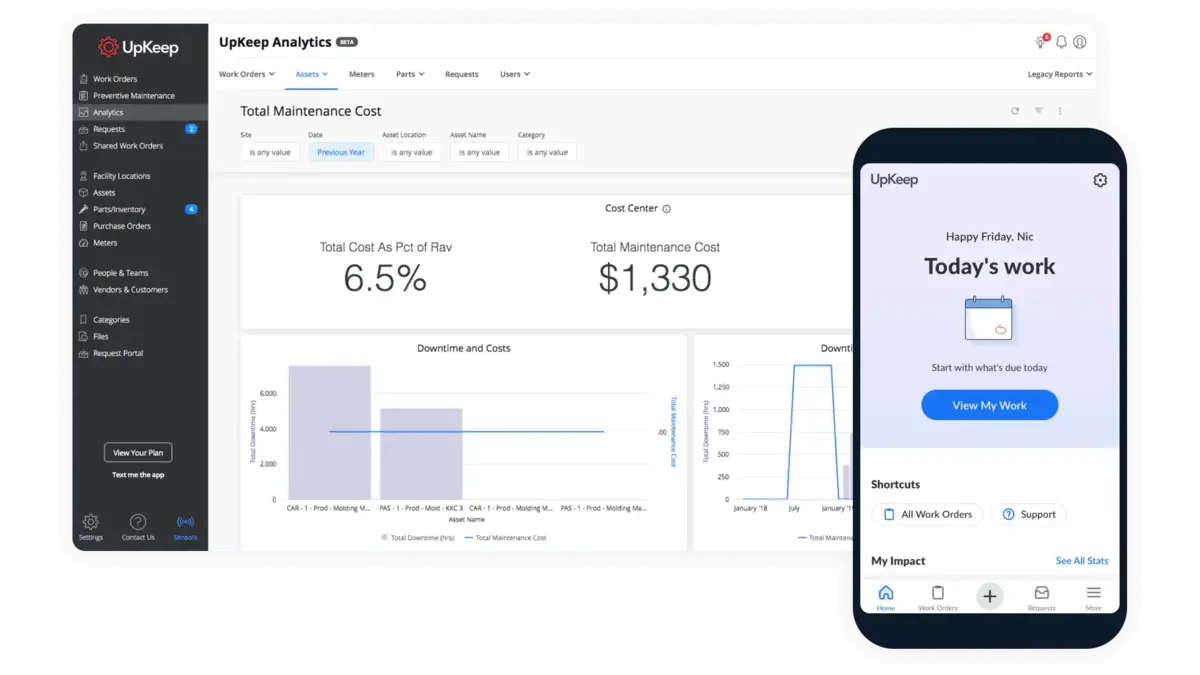Image resolution: width=1200 pixels, height=675 pixels.
Task: Switch to Meters tab
Action: coord(362,74)
